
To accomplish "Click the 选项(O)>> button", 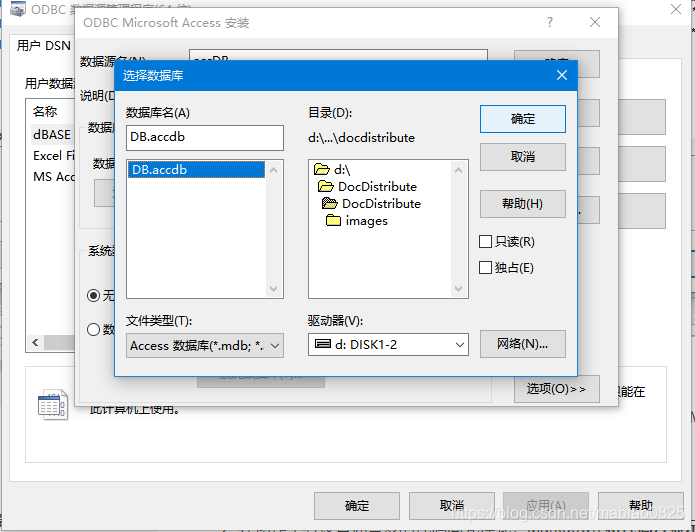I will (x=557, y=389).
